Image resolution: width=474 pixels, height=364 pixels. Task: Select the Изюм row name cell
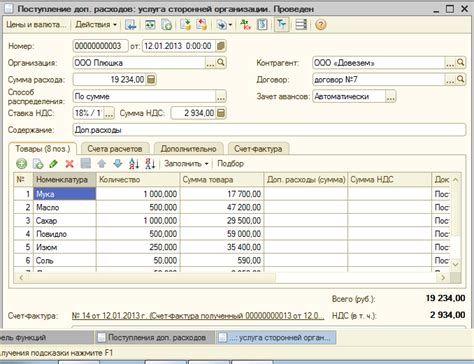65,247
